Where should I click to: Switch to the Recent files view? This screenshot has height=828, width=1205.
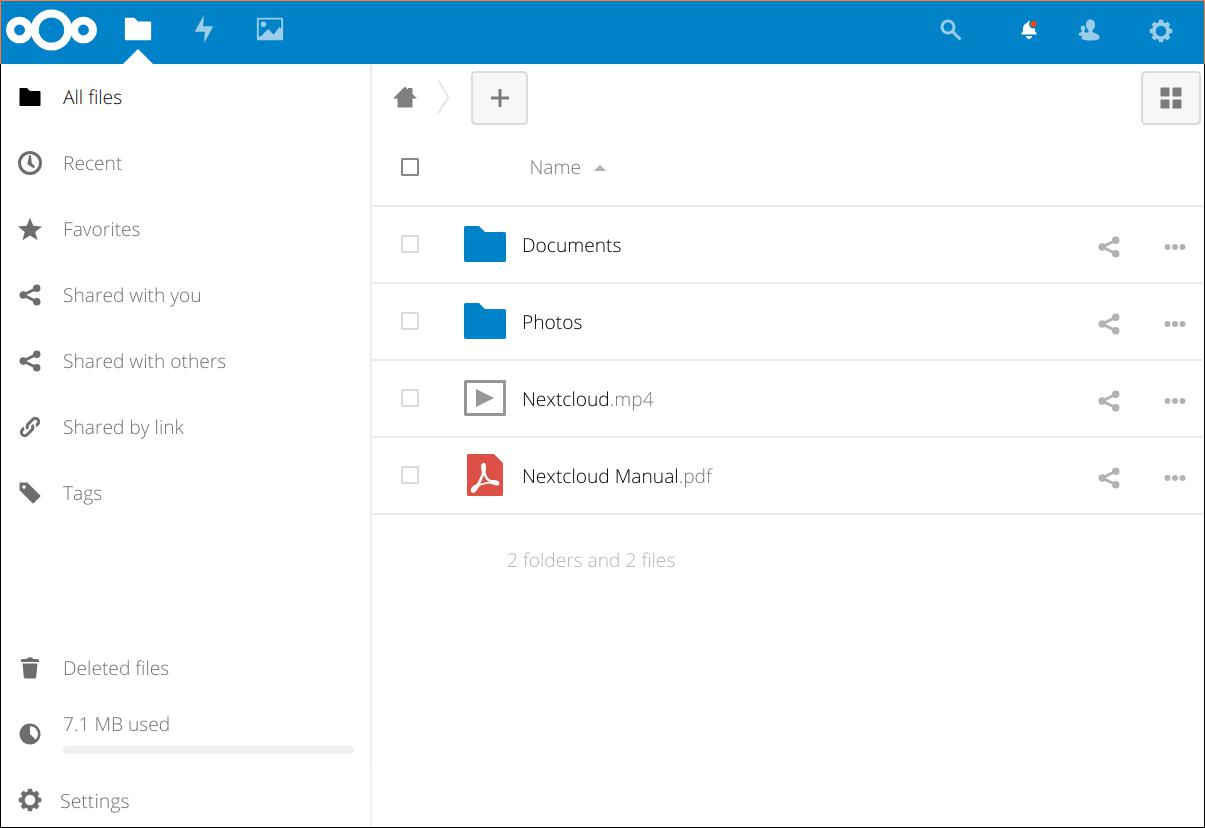pyautogui.click(x=92, y=163)
